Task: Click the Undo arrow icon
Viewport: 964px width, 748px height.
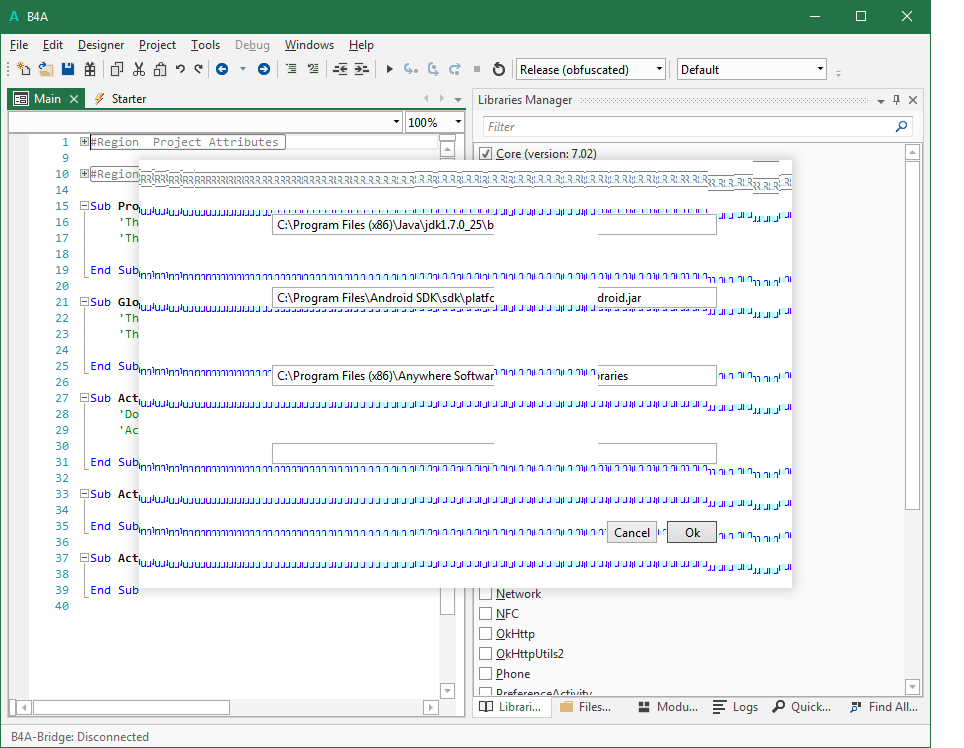Action: pyautogui.click(x=180, y=69)
